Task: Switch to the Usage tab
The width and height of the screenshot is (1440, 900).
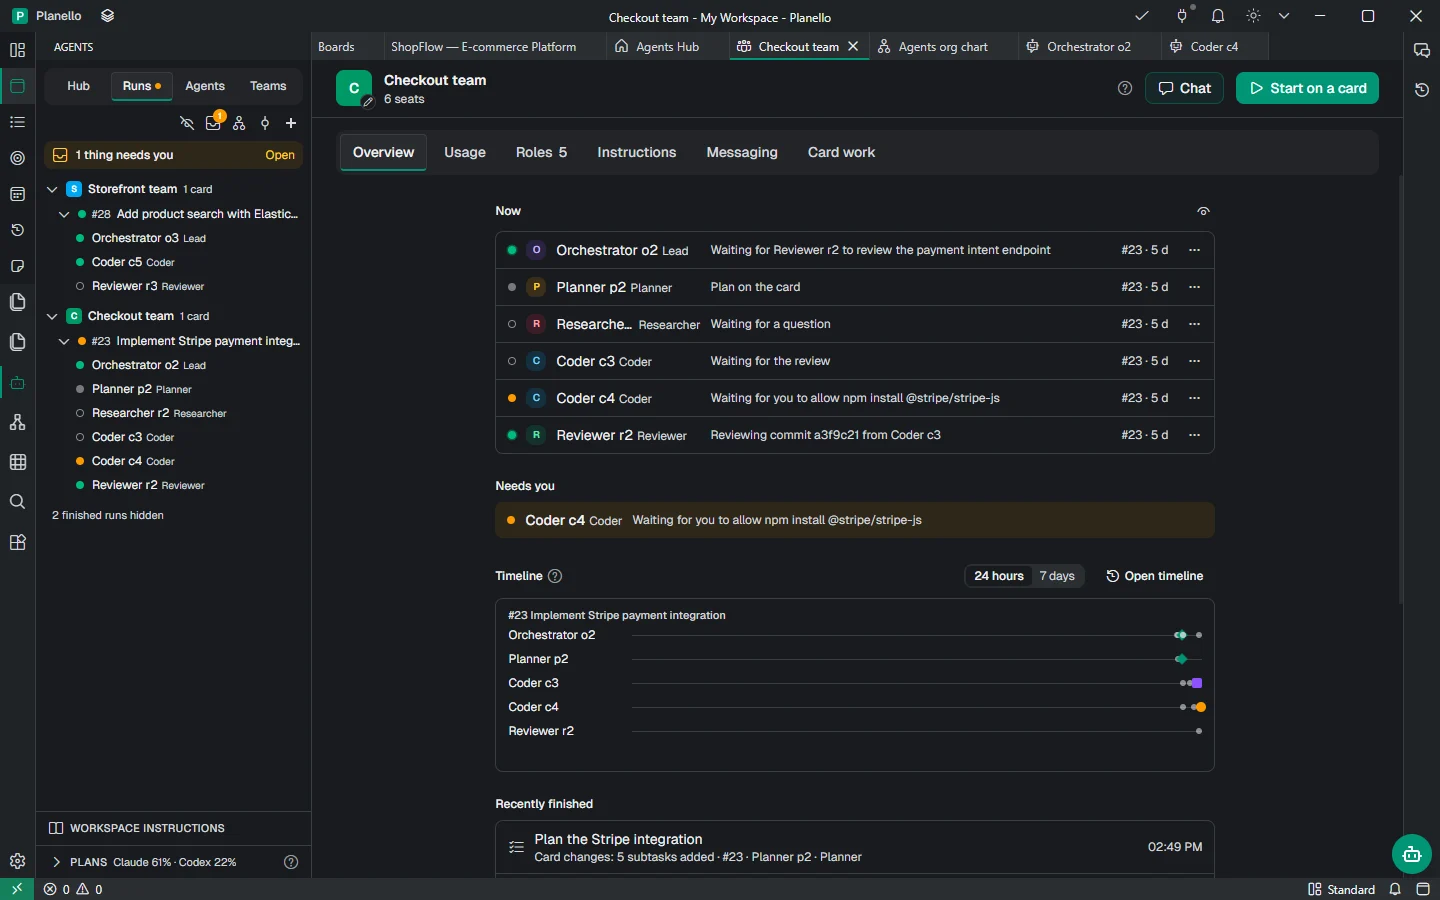Action: click(465, 152)
